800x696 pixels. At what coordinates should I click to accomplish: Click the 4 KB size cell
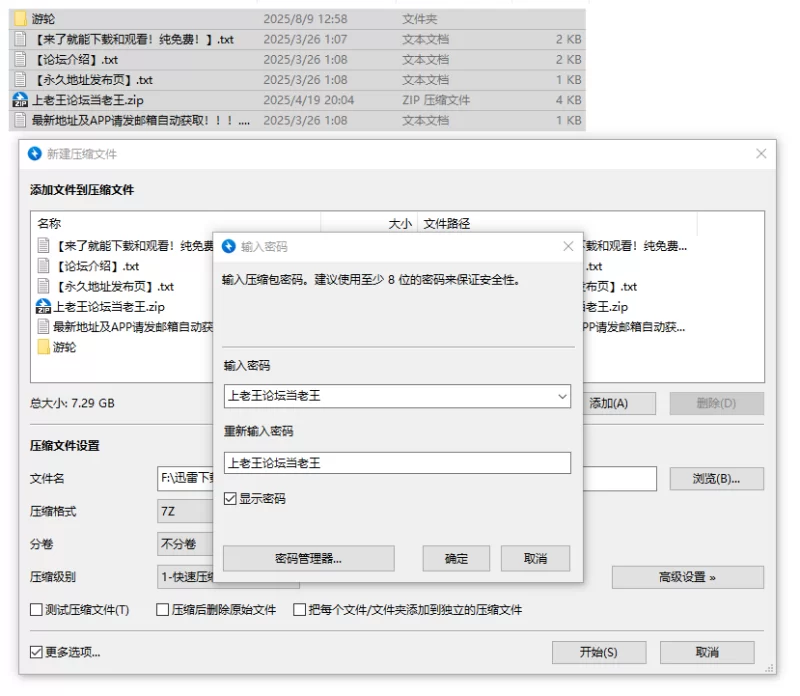click(x=568, y=100)
